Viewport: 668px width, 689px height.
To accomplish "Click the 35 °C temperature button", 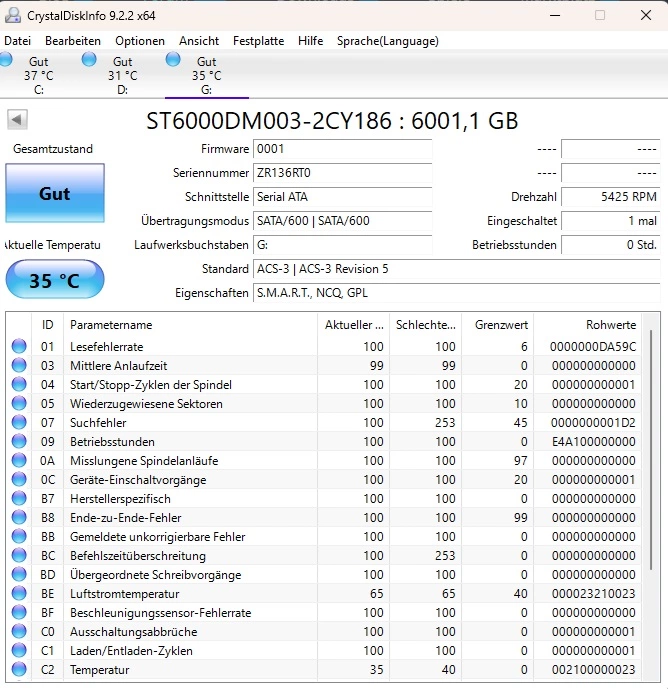I will [x=55, y=279].
